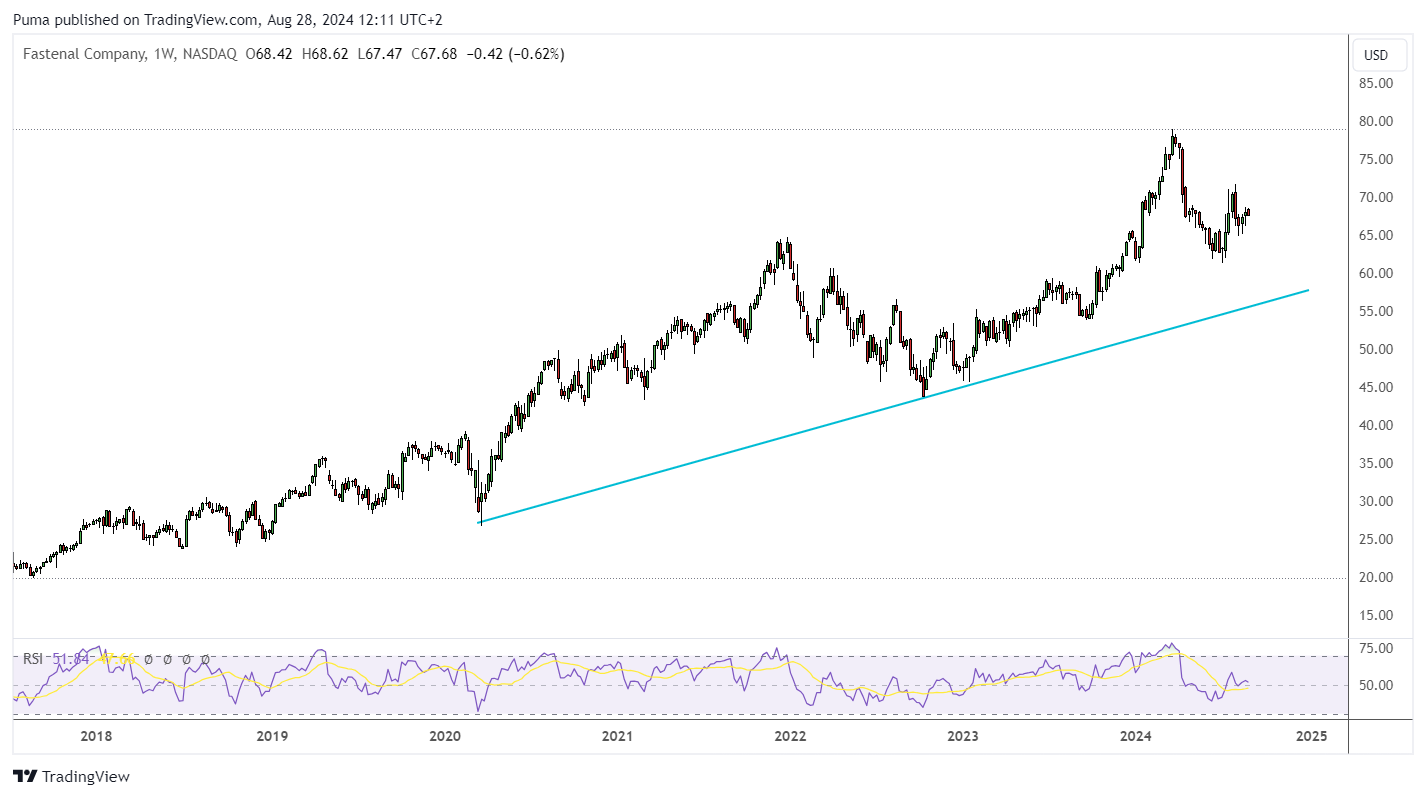Click the lower dotted horizontal line near 20

click(x=680, y=578)
